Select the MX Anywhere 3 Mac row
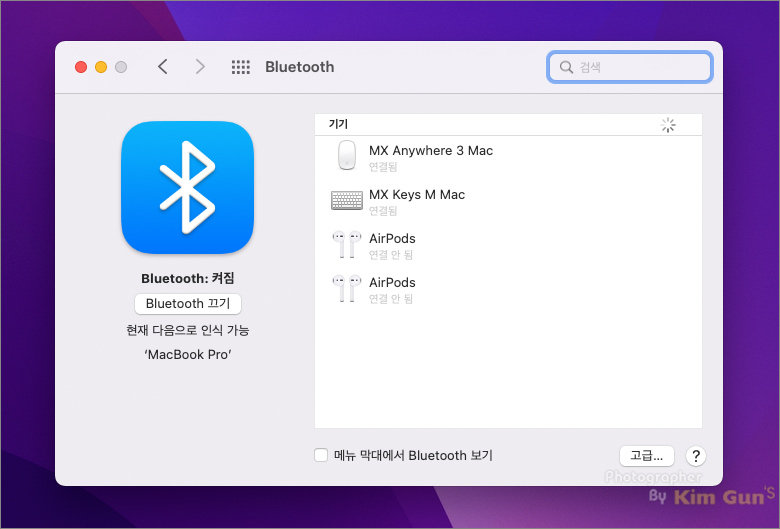This screenshot has height=529, width=780. (x=508, y=158)
